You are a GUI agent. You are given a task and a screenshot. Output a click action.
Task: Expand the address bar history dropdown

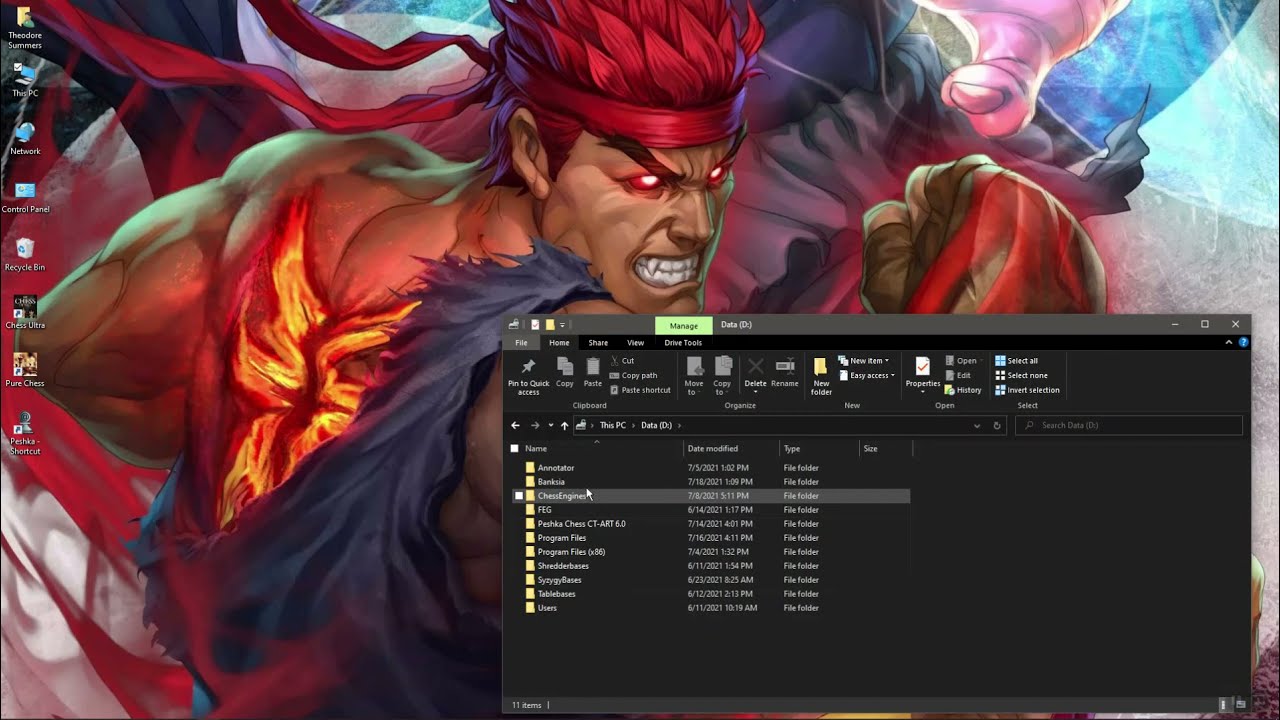coord(977,425)
